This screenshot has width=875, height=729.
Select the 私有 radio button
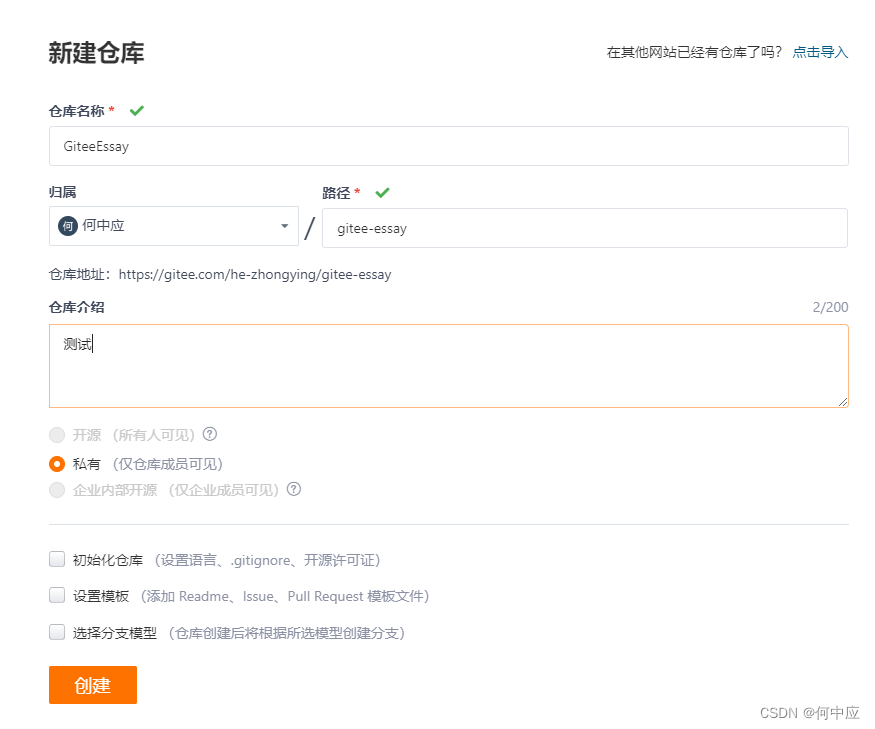57,463
